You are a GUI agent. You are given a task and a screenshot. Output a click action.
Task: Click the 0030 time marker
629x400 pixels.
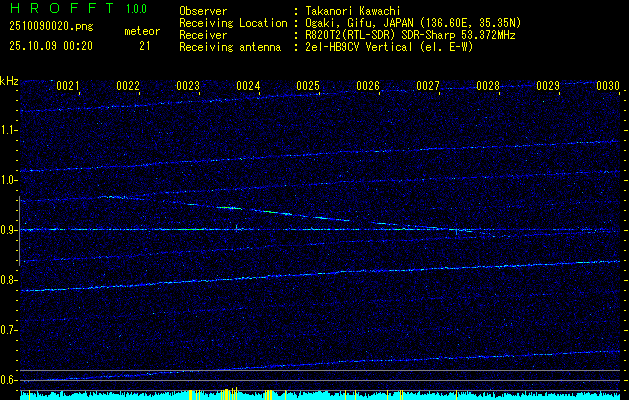point(608,87)
